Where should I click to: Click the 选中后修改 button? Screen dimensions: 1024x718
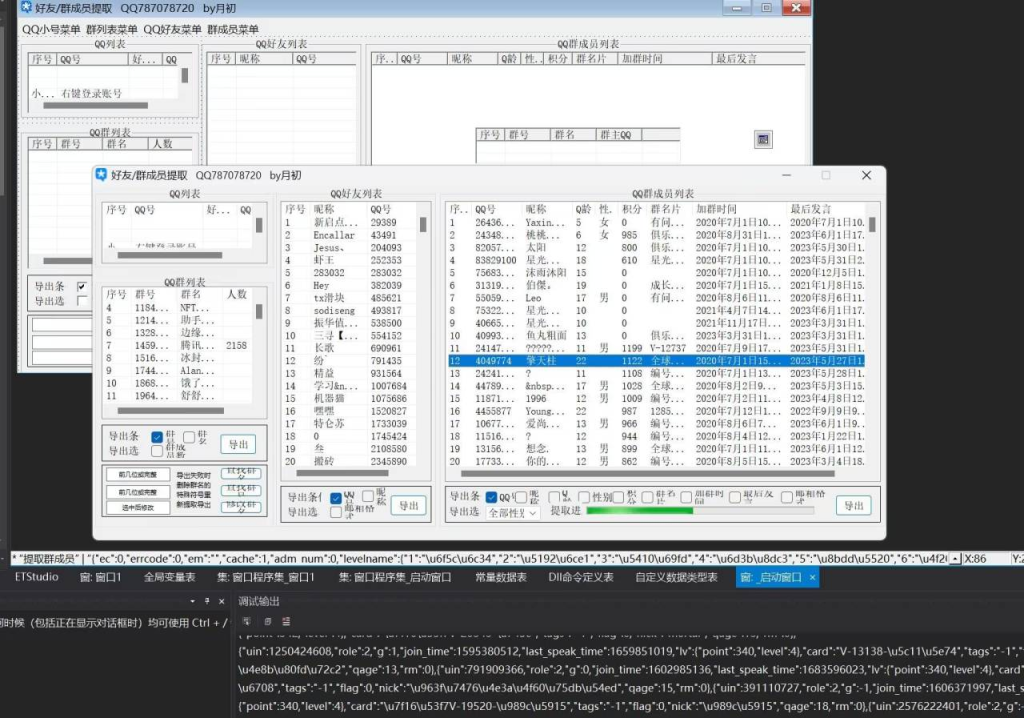138,507
